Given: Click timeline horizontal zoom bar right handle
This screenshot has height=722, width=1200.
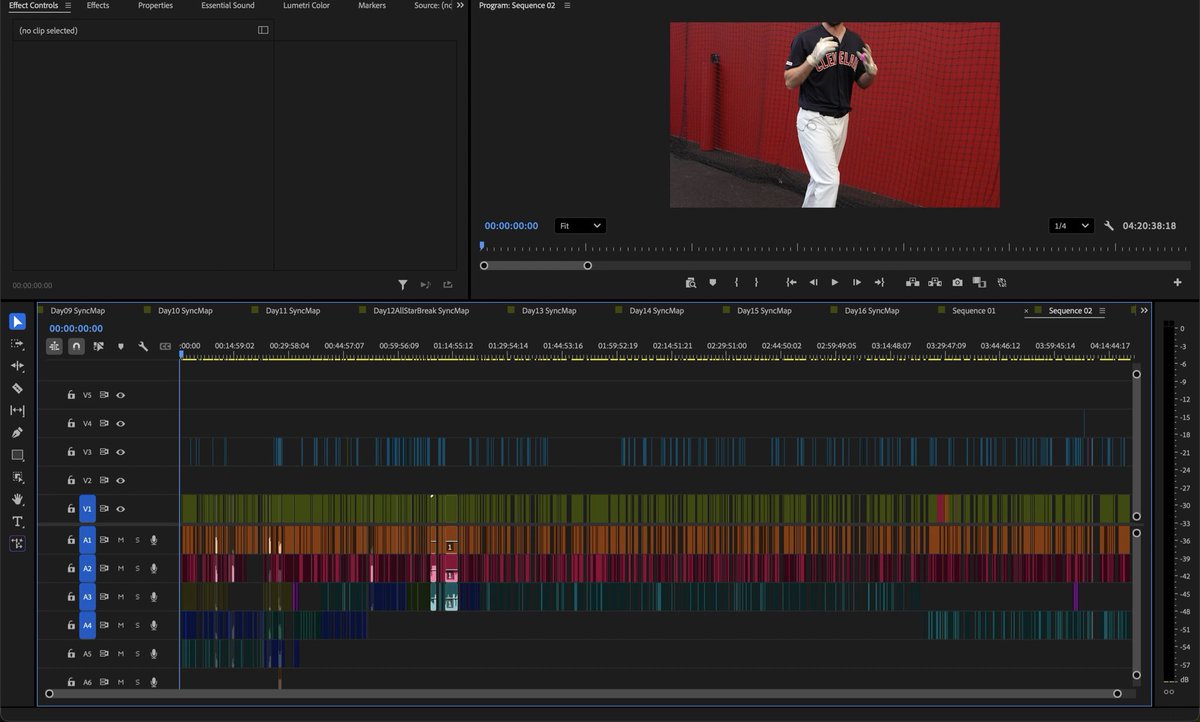Looking at the screenshot, I should click(x=1118, y=693).
